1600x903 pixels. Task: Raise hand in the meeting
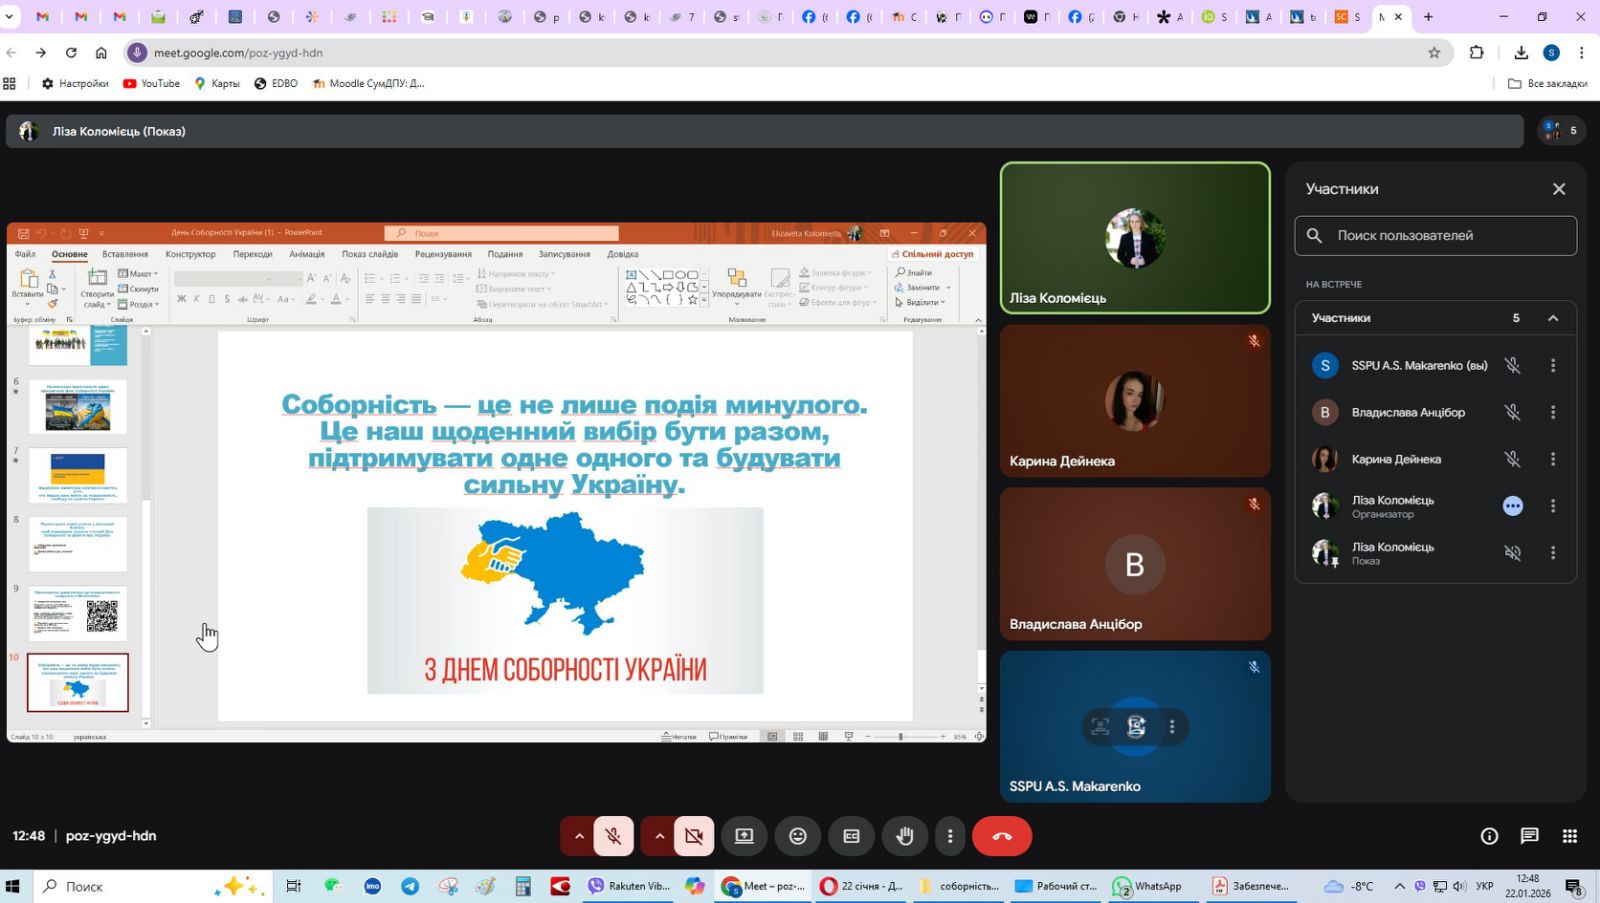click(905, 836)
